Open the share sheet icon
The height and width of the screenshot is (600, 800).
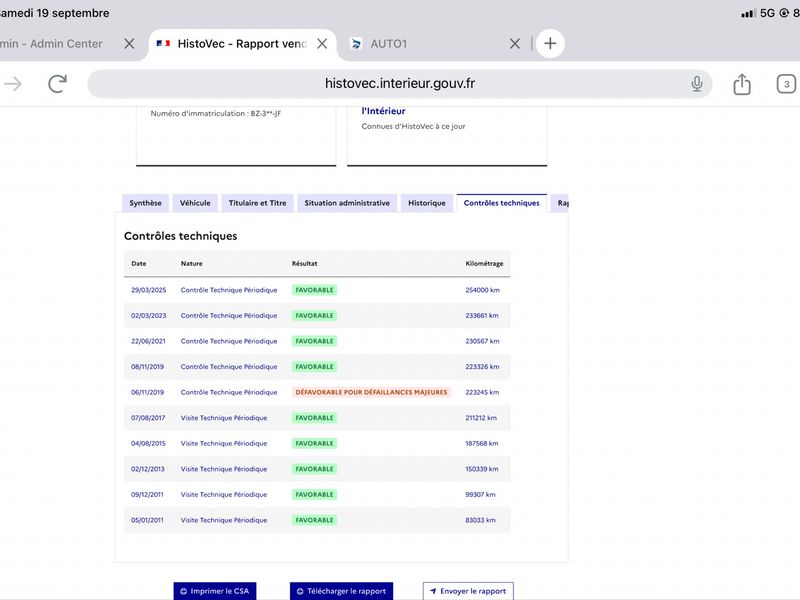pos(742,84)
